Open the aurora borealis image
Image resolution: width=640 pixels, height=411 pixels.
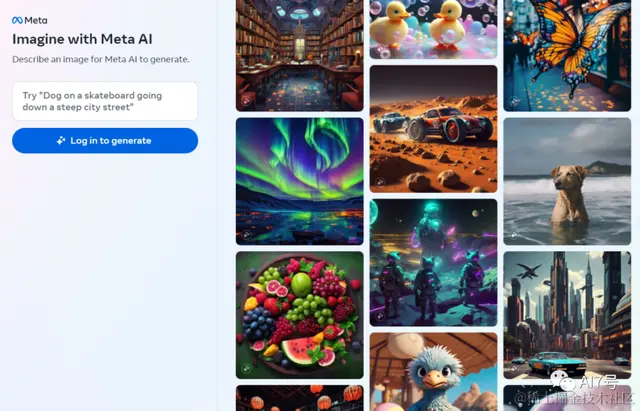pyautogui.click(x=300, y=181)
